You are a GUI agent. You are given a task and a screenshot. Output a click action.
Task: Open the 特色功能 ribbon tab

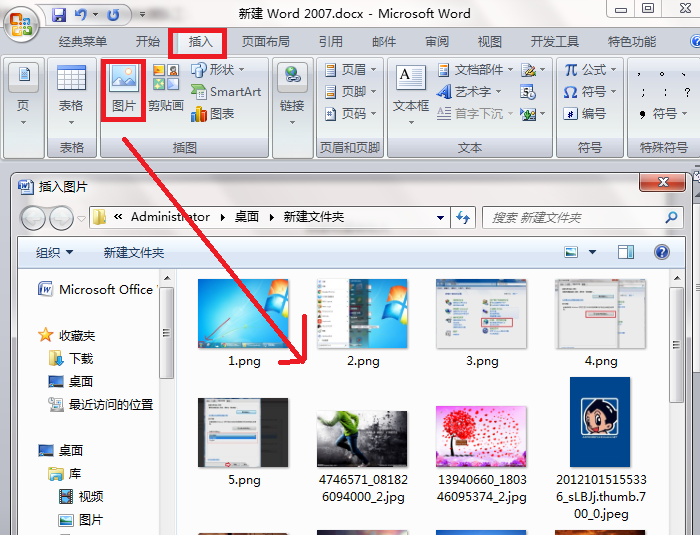click(x=632, y=42)
